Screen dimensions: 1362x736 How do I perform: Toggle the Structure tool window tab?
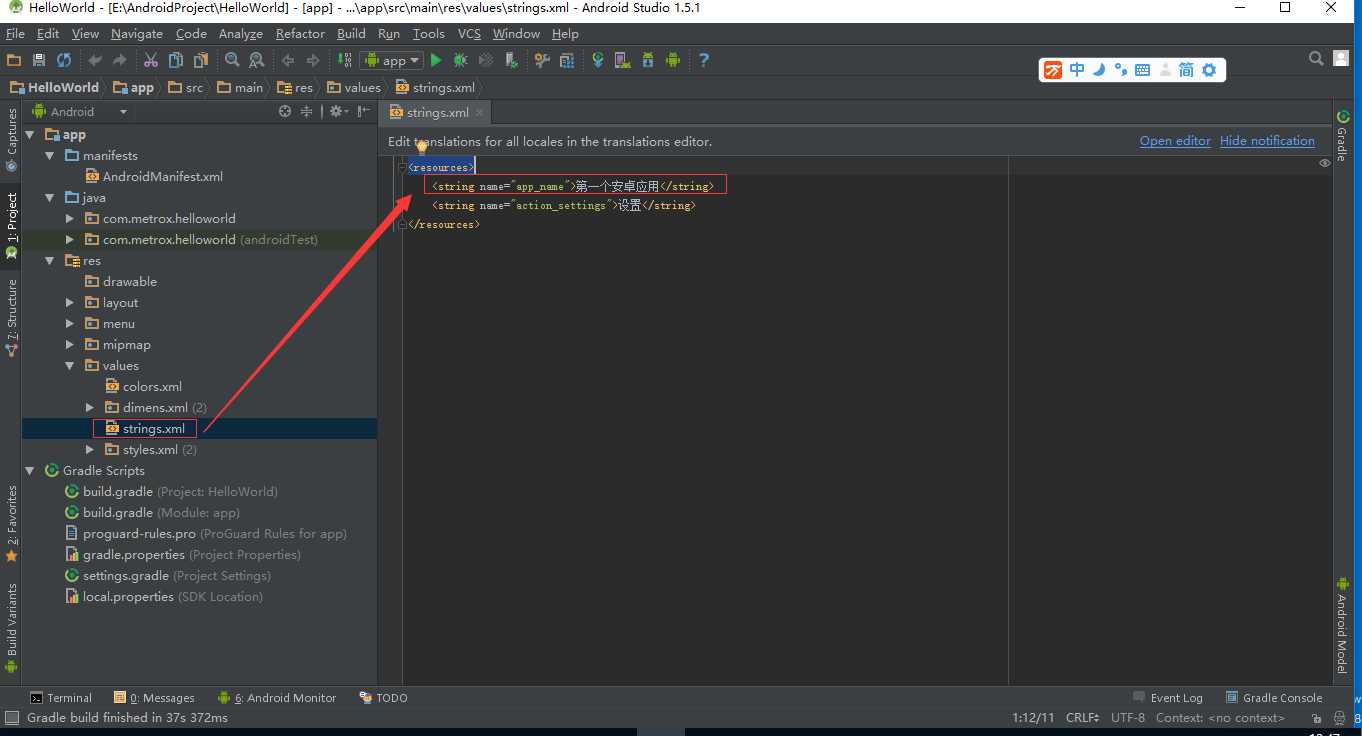pos(11,318)
